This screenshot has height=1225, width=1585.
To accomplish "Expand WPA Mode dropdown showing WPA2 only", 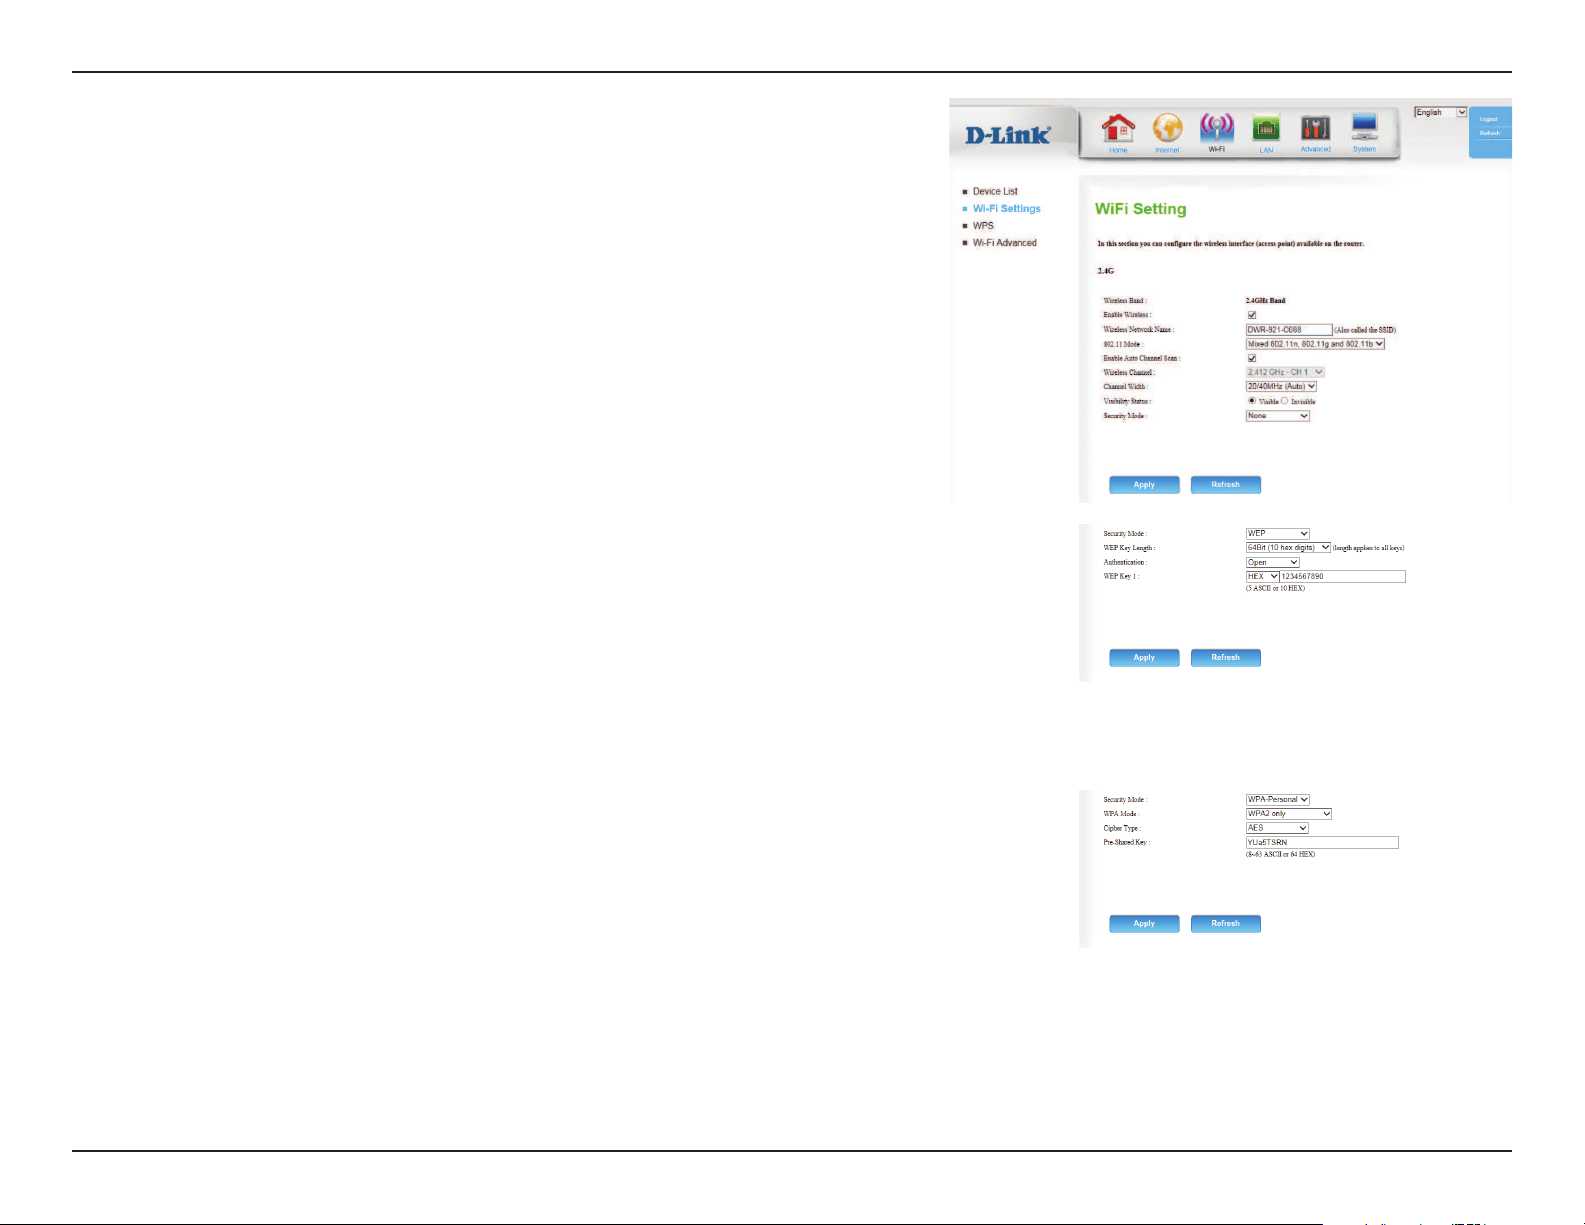I will click(1288, 814).
